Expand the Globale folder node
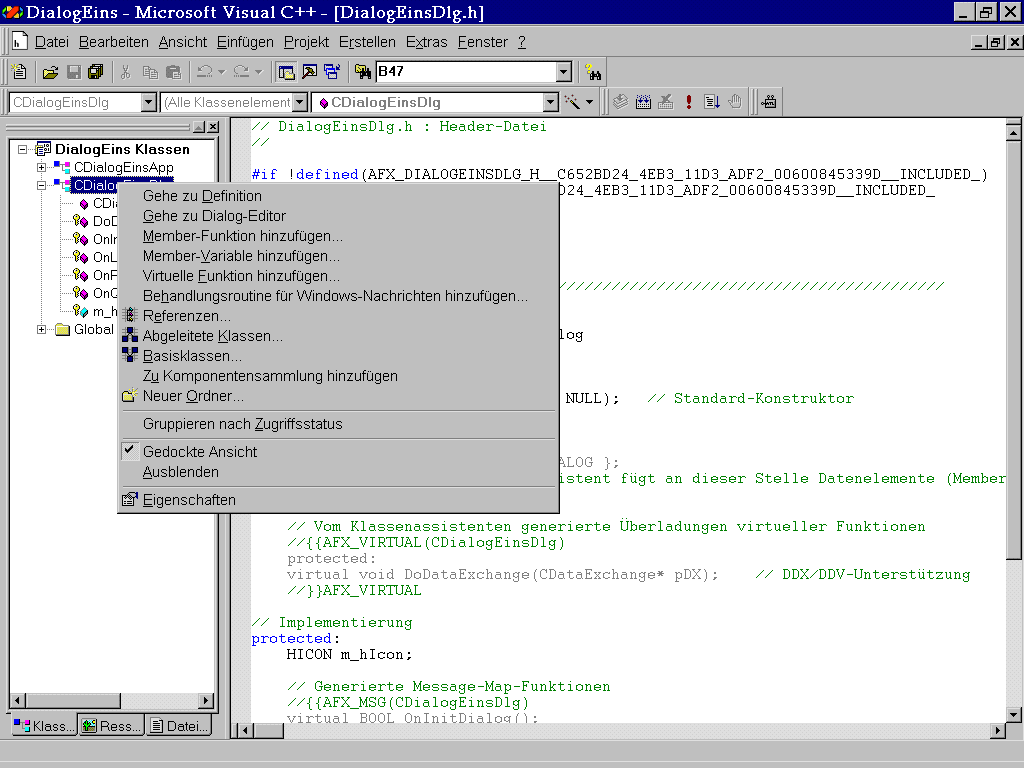Image resolution: width=1024 pixels, height=768 pixels. 41,330
